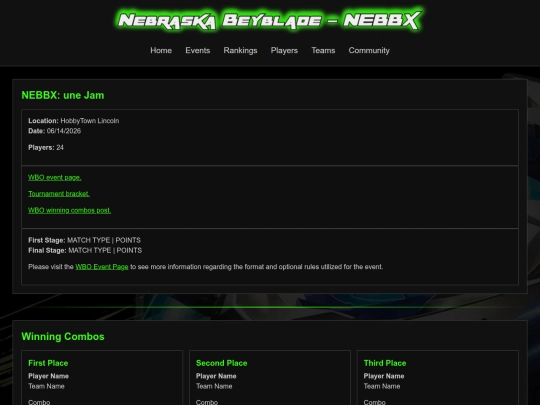The height and width of the screenshot is (405, 540).
Task: Click the Third Place heading
Action: click(385, 363)
